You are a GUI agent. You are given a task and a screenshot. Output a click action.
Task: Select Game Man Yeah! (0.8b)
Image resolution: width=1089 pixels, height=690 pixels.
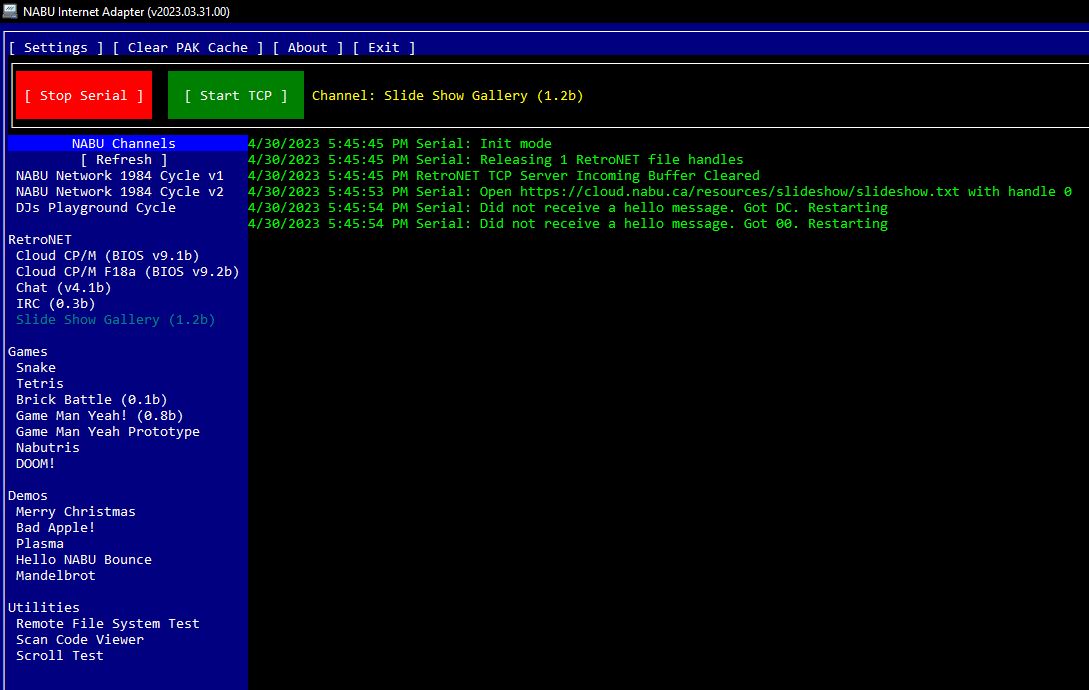[x=100, y=415]
